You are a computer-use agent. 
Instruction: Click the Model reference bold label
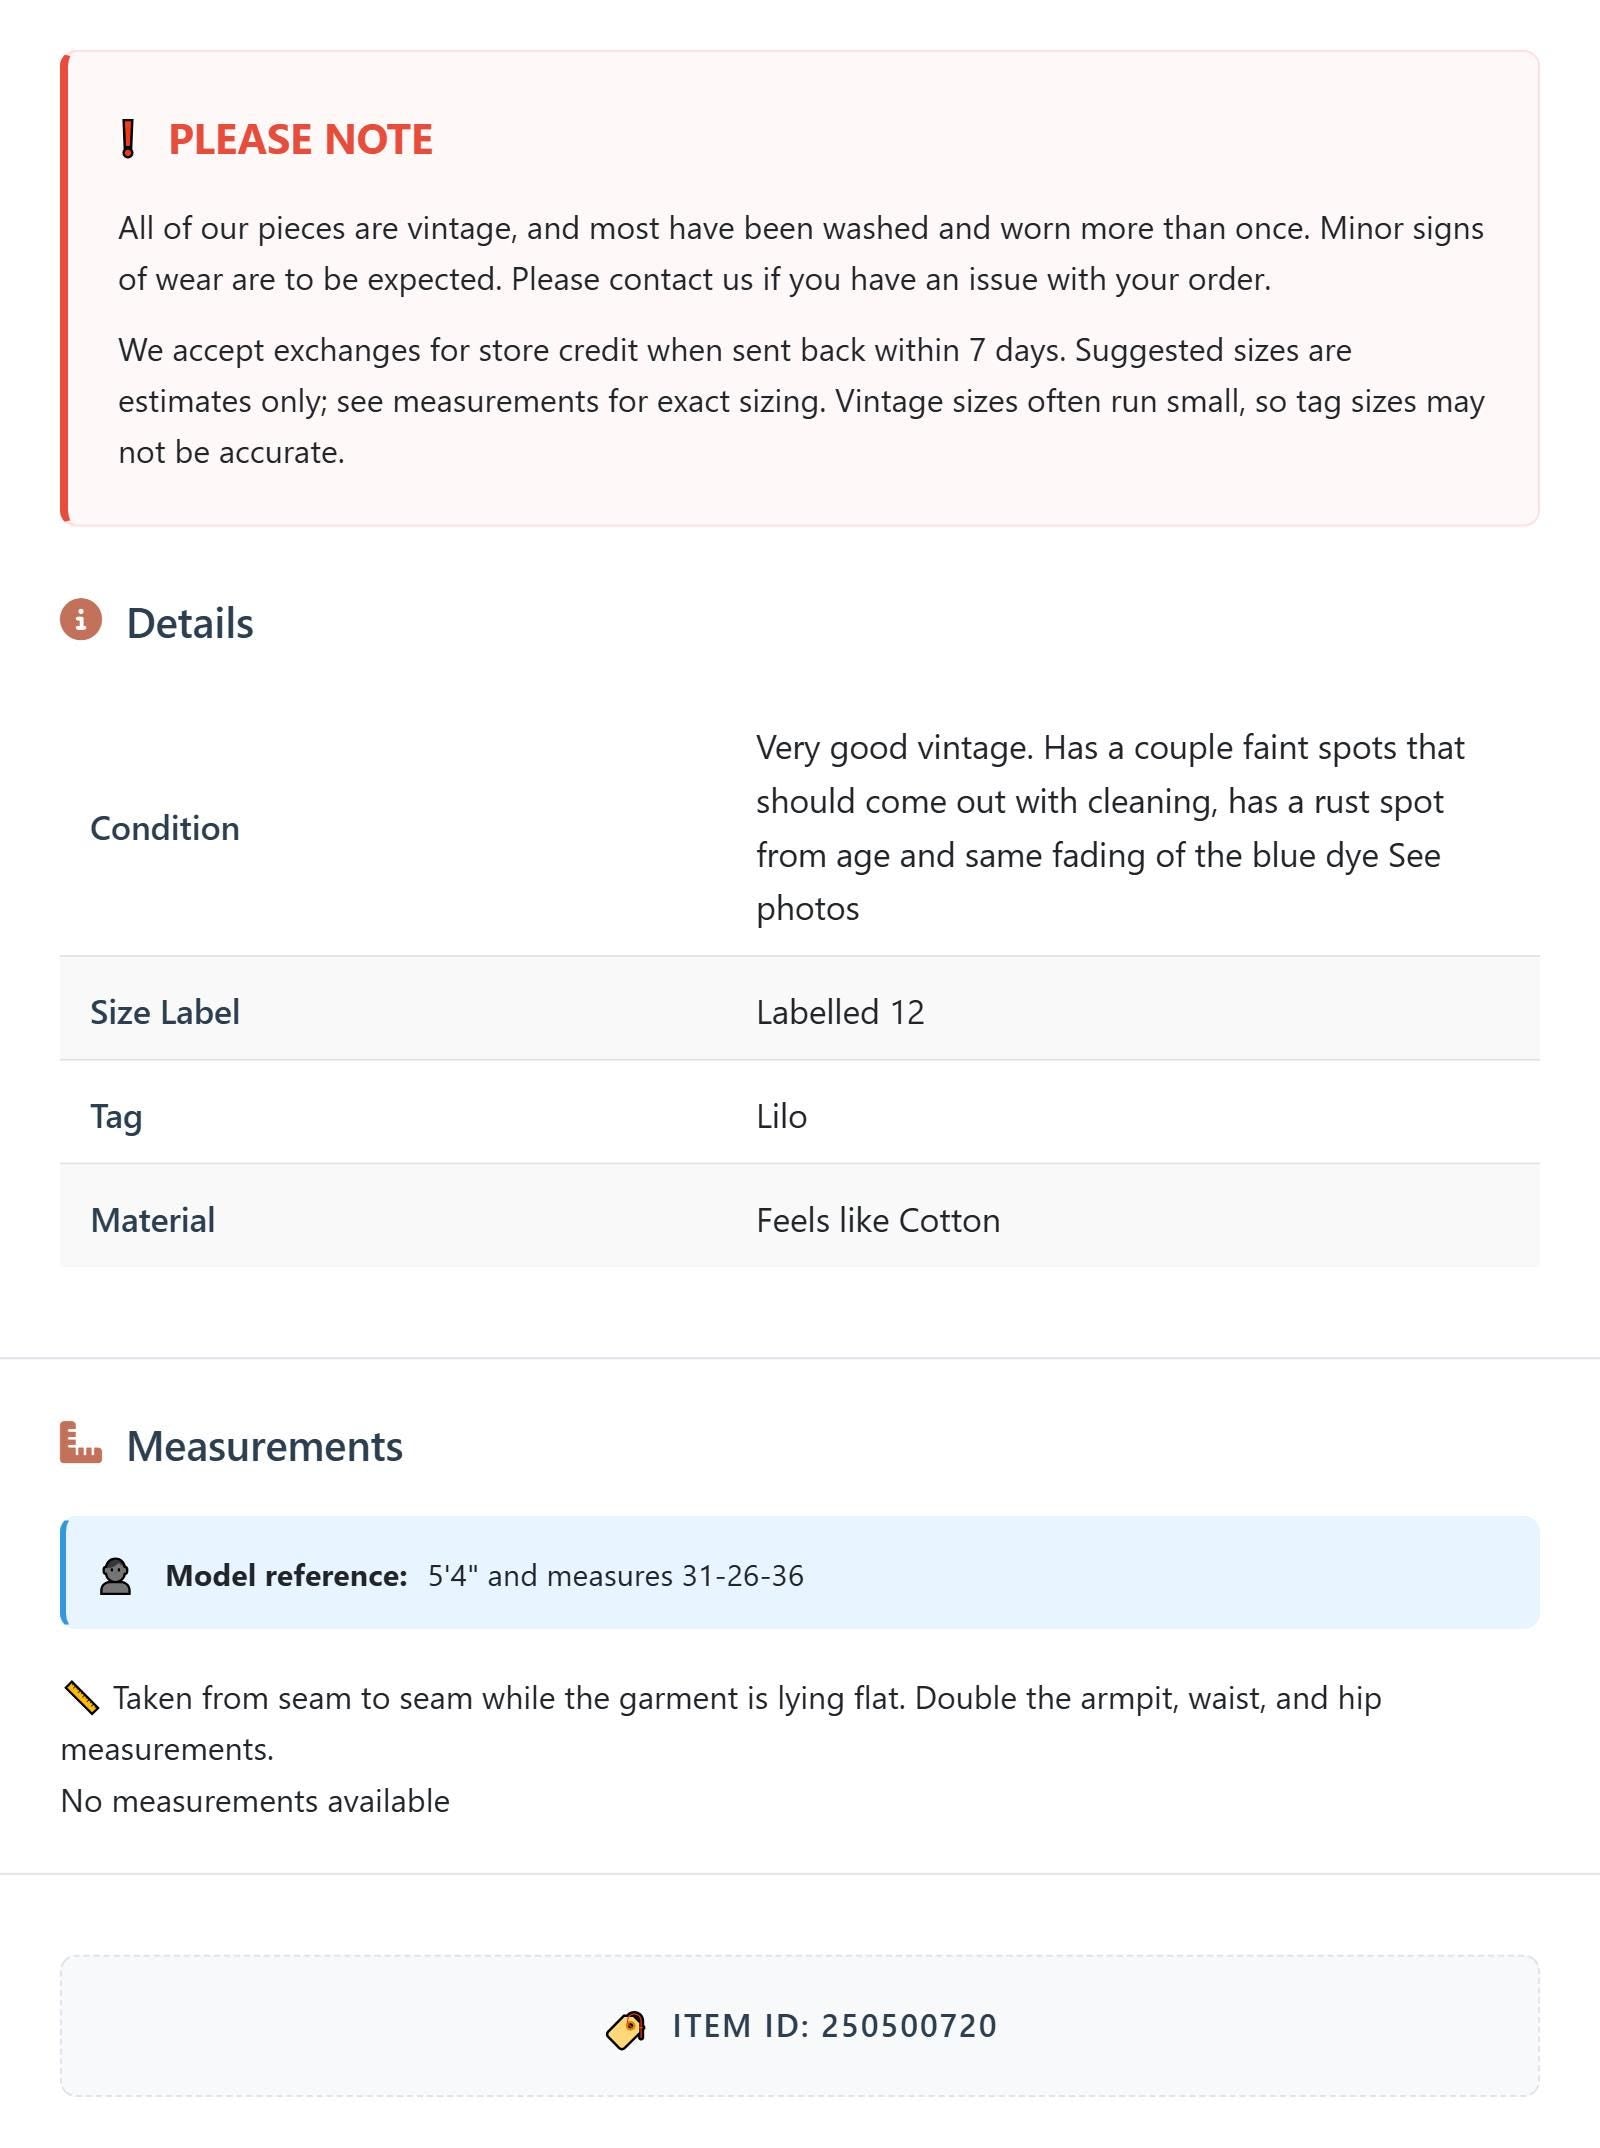pos(286,1576)
